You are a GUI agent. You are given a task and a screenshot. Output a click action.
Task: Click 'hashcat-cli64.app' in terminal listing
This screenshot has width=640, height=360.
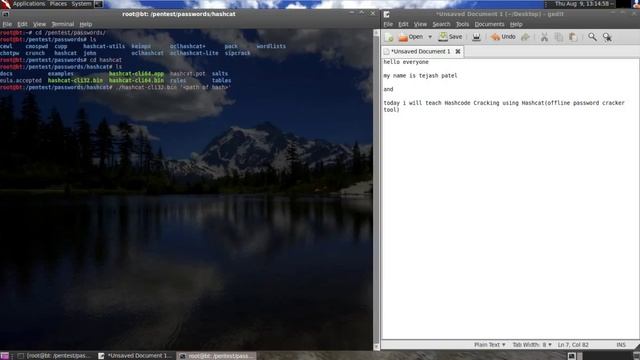pos(136,74)
